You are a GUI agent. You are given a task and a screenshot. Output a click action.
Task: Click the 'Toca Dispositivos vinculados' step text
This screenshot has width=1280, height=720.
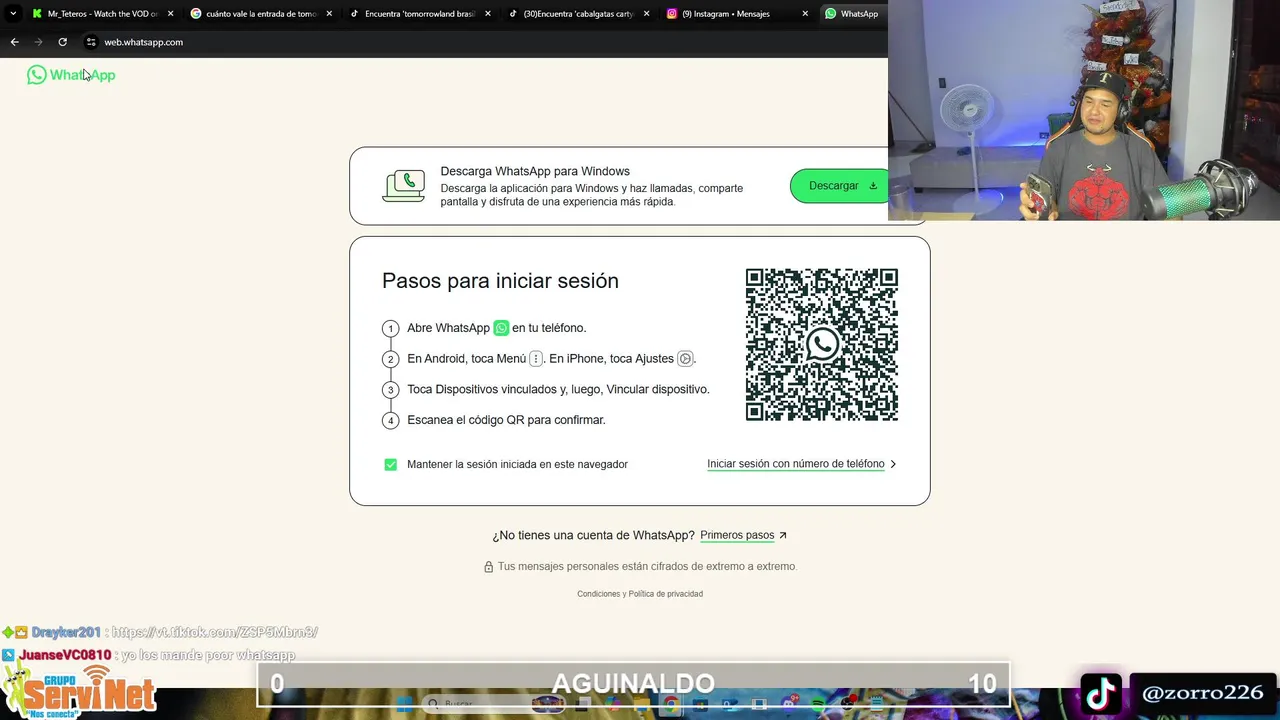point(558,389)
